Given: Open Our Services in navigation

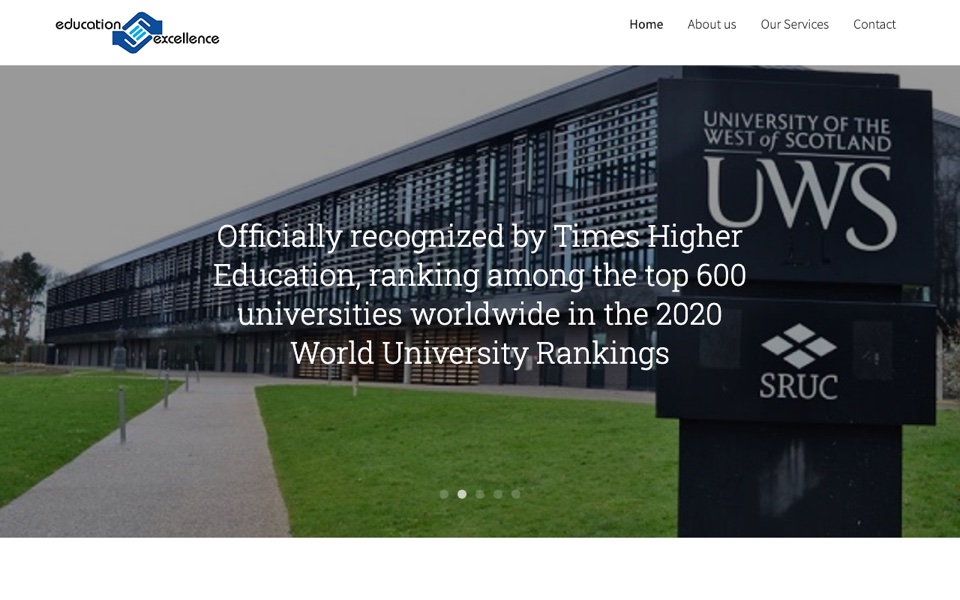Looking at the screenshot, I should point(794,24).
